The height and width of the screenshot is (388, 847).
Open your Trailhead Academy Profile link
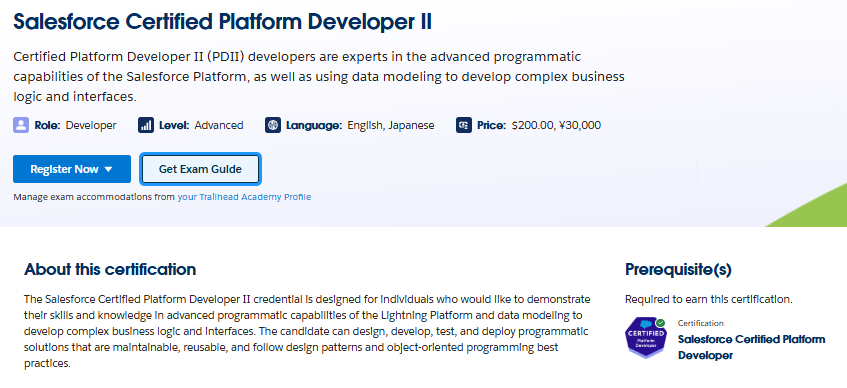244,197
